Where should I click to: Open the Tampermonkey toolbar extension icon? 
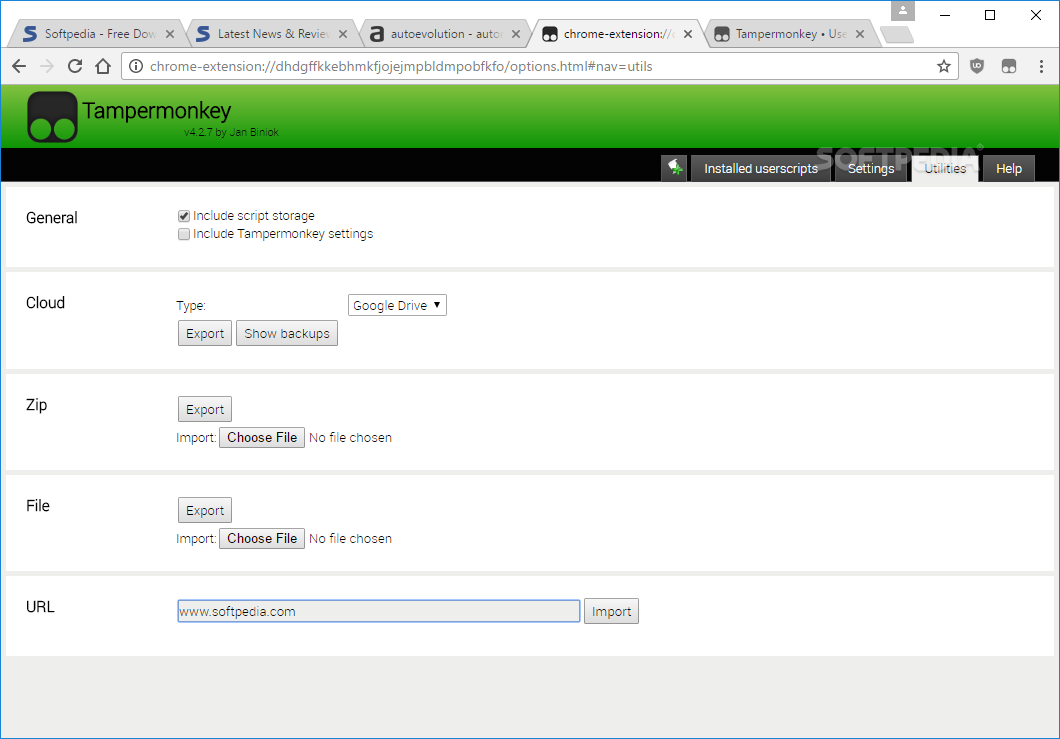tap(1009, 66)
